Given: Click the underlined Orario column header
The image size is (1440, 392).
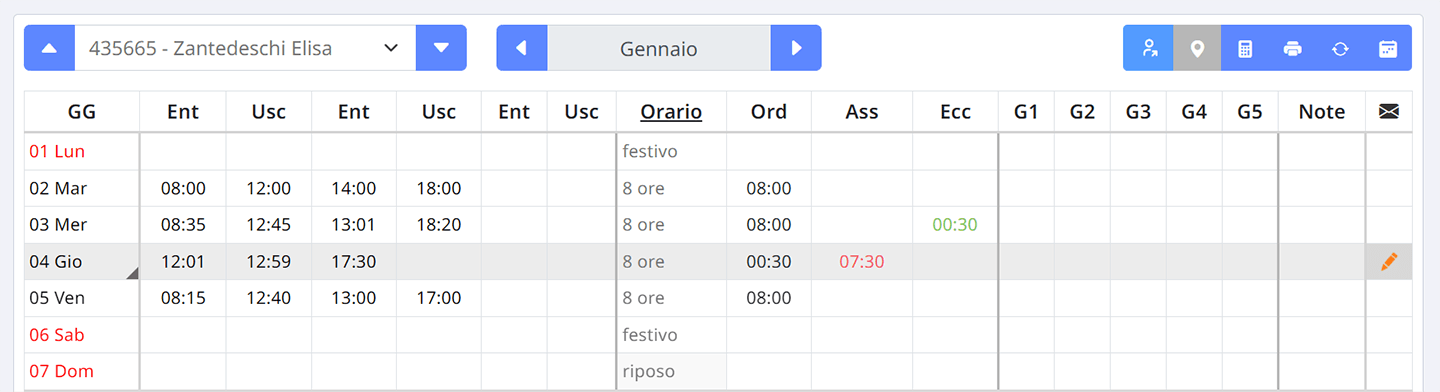Looking at the screenshot, I should pos(671,112).
